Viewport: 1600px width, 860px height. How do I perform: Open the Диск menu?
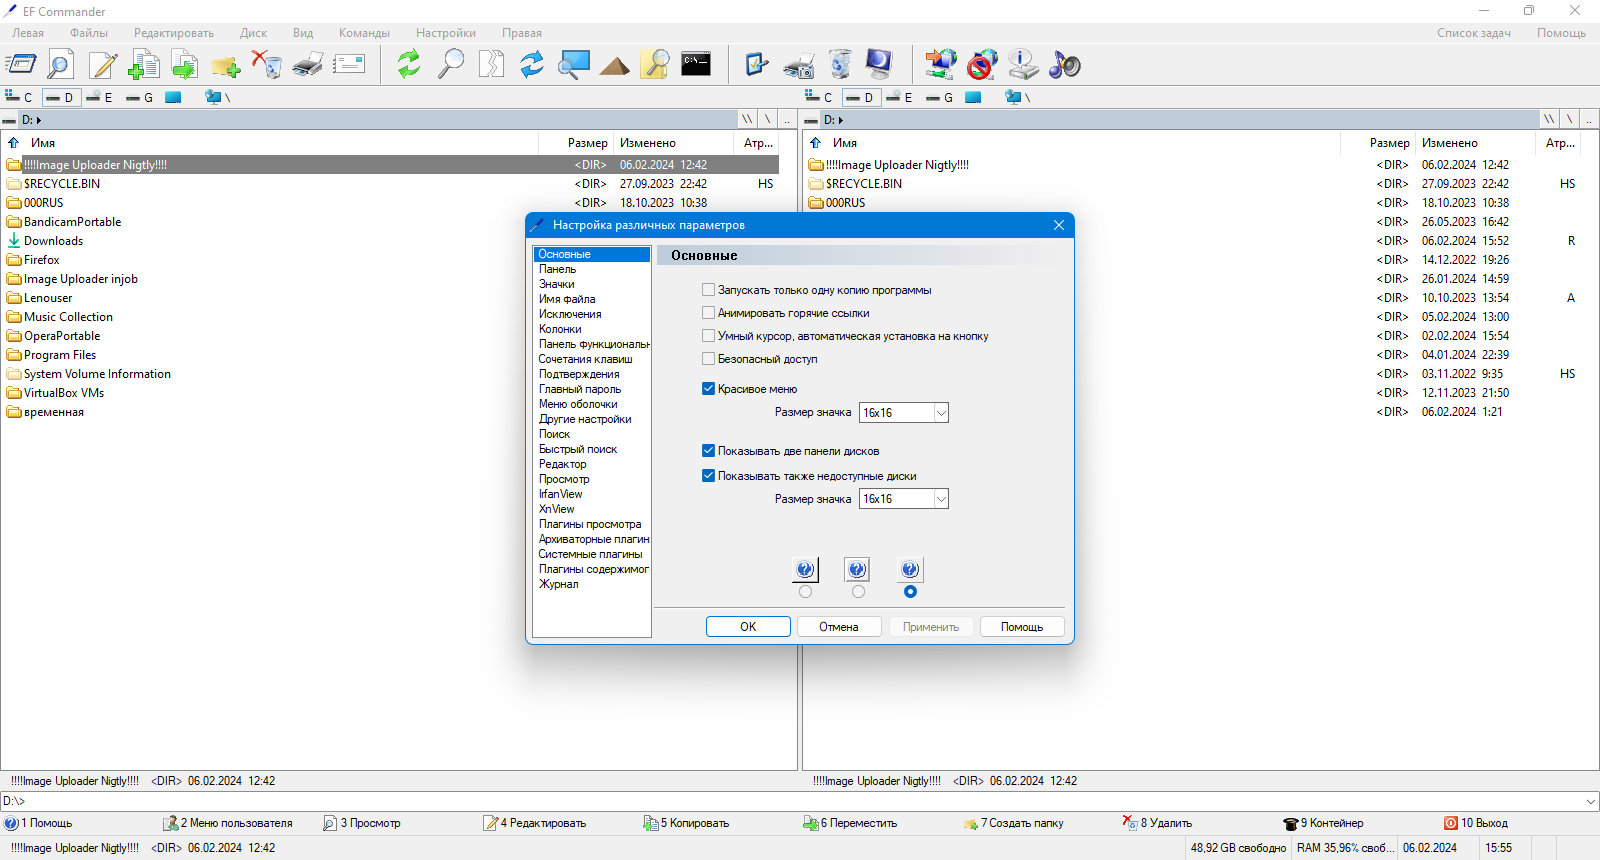tap(253, 33)
